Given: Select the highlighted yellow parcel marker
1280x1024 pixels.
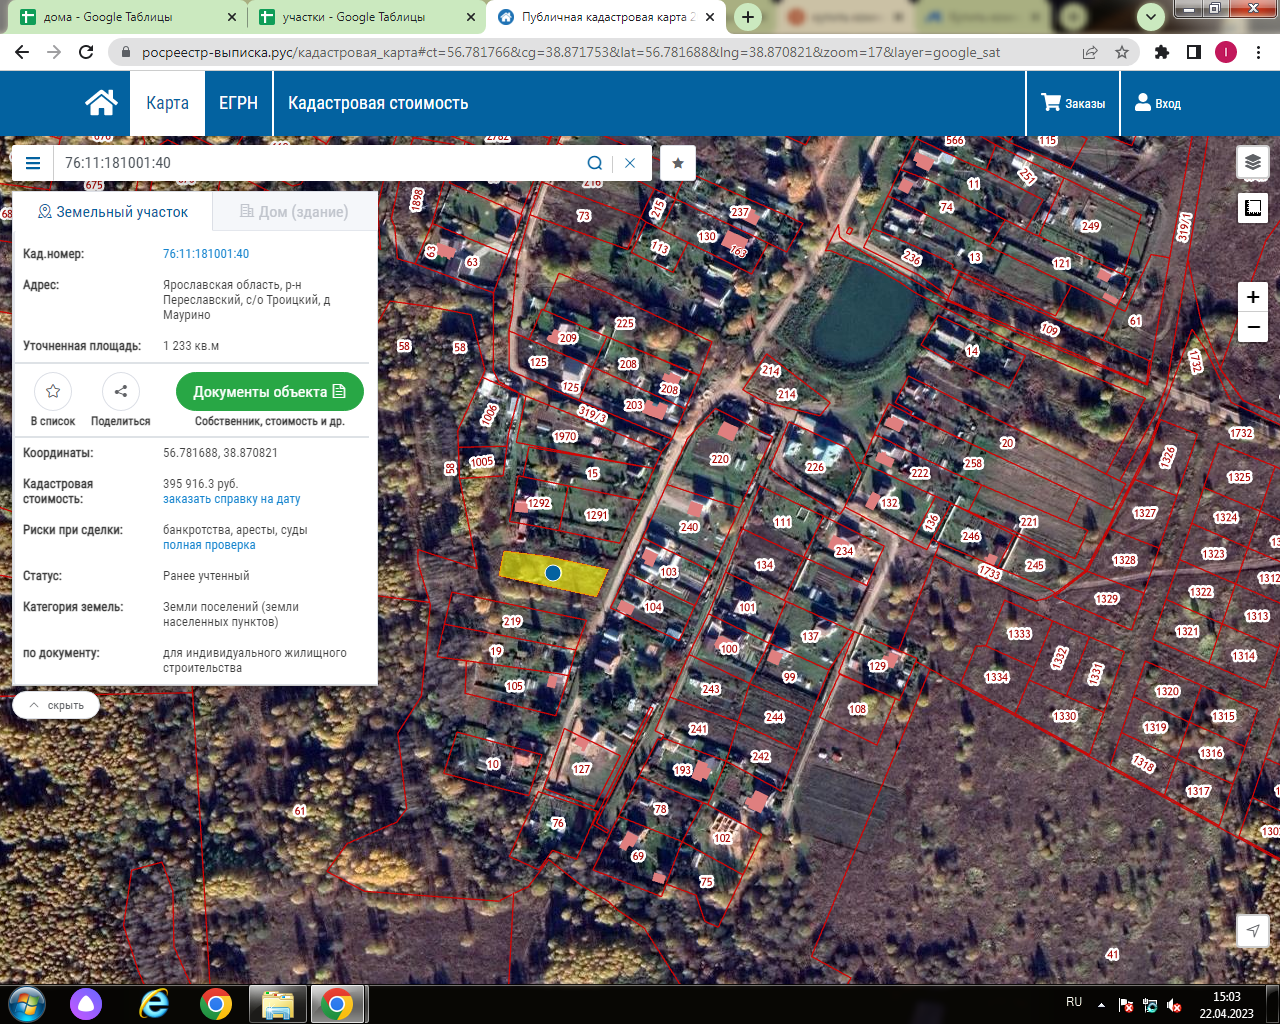Looking at the screenshot, I should click(553, 573).
